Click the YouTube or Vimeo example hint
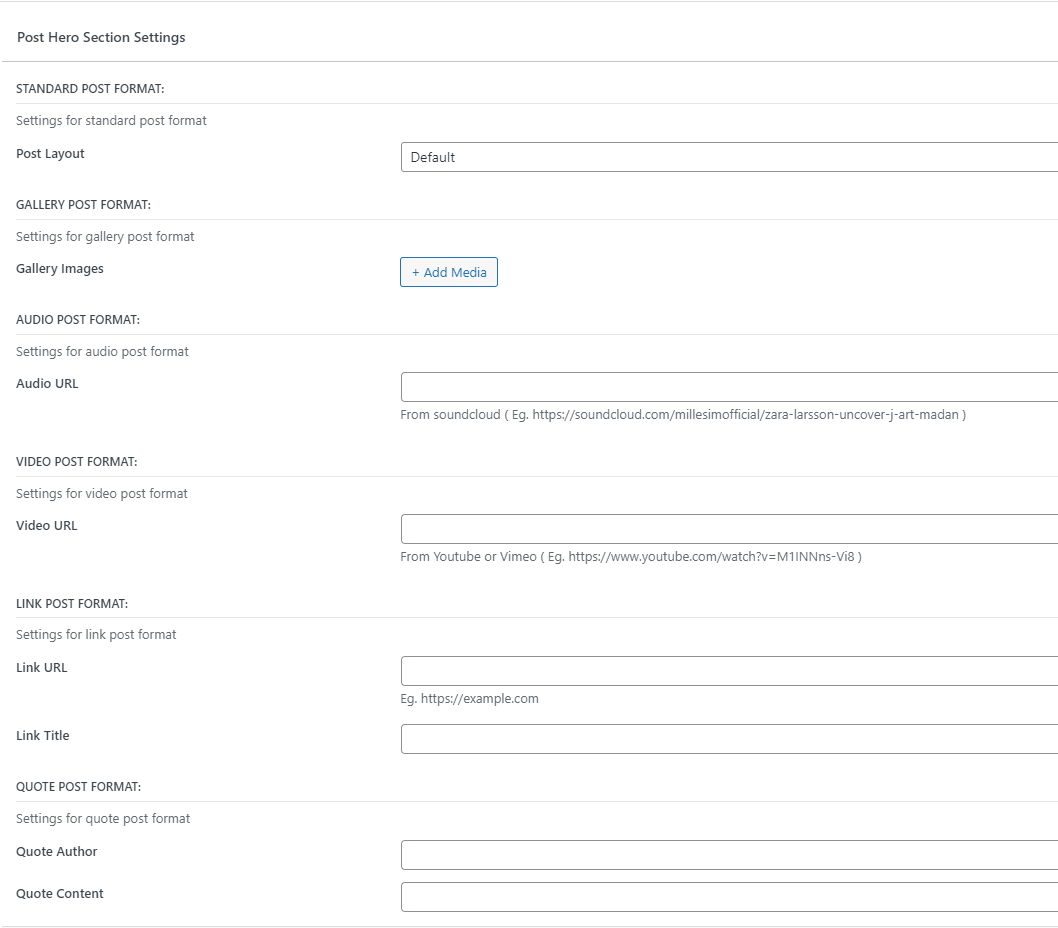Viewport: 1058px width, 928px height. click(x=630, y=557)
